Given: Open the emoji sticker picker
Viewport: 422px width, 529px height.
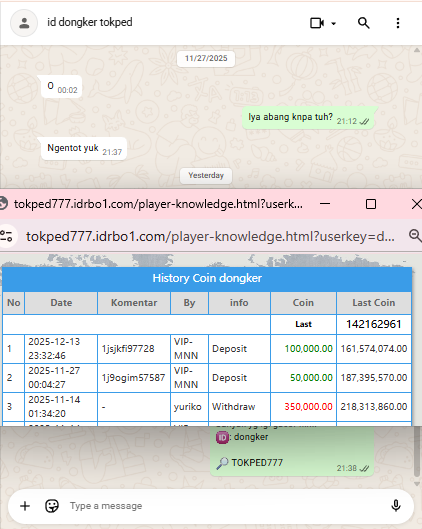Looking at the screenshot, I should [52, 506].
